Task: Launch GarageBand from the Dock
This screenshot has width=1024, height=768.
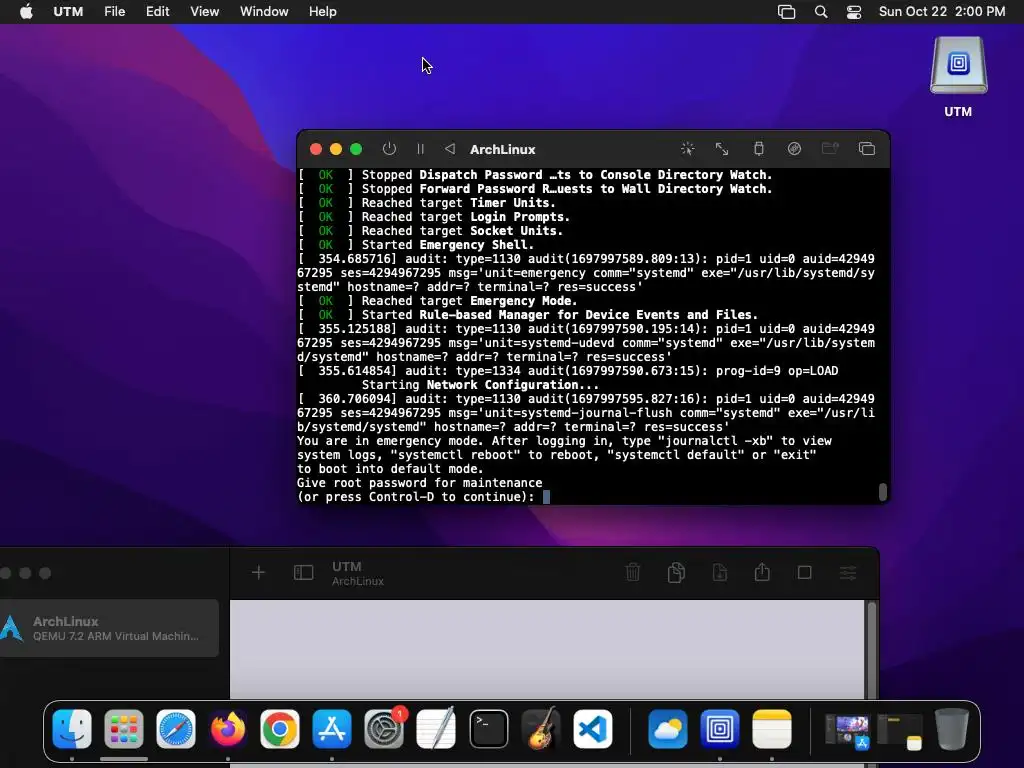Action: [x=541, y=729]
